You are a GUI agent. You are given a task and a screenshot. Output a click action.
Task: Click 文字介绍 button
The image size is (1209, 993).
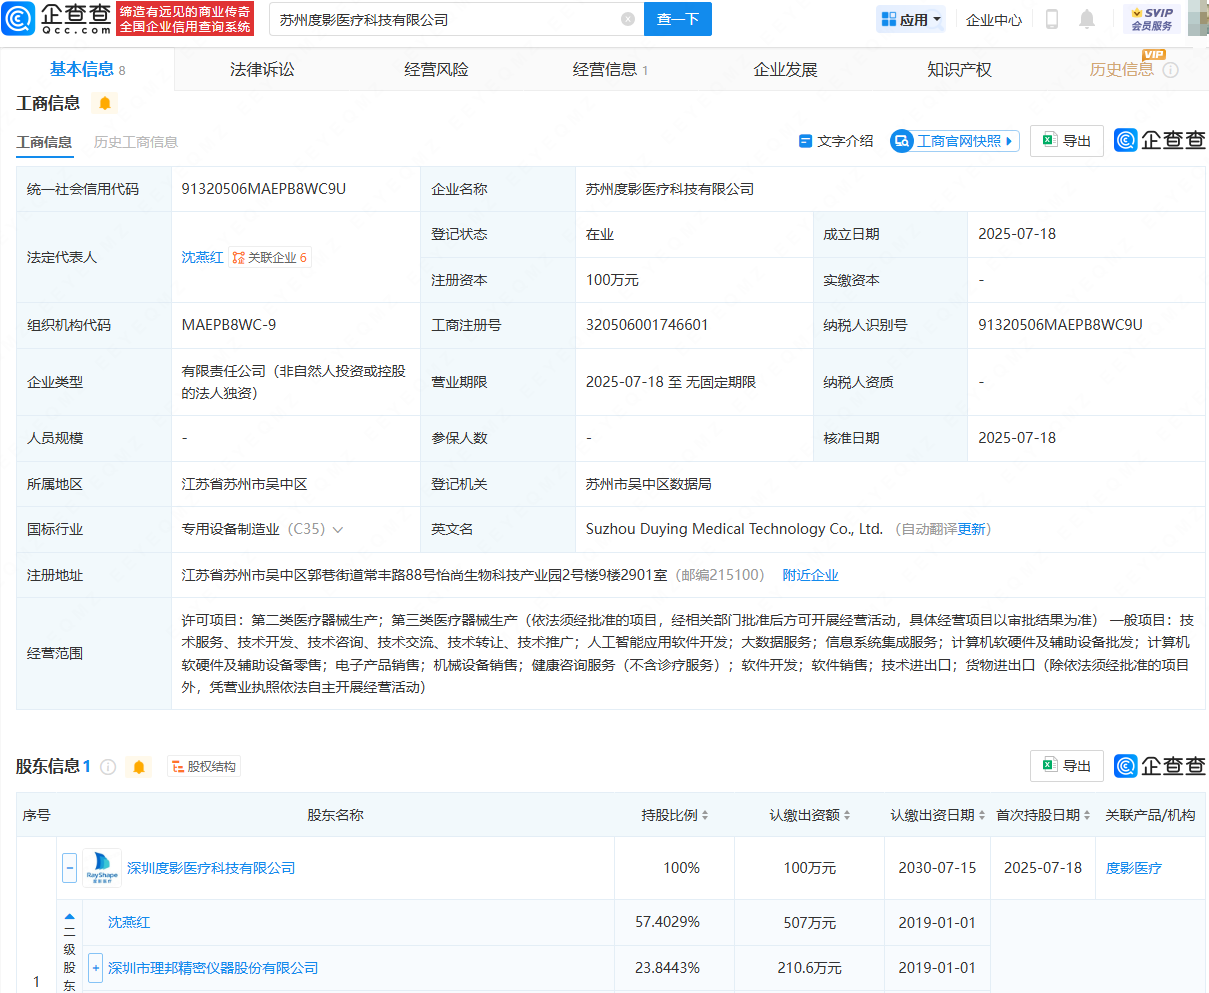click(x=836, y=141)
